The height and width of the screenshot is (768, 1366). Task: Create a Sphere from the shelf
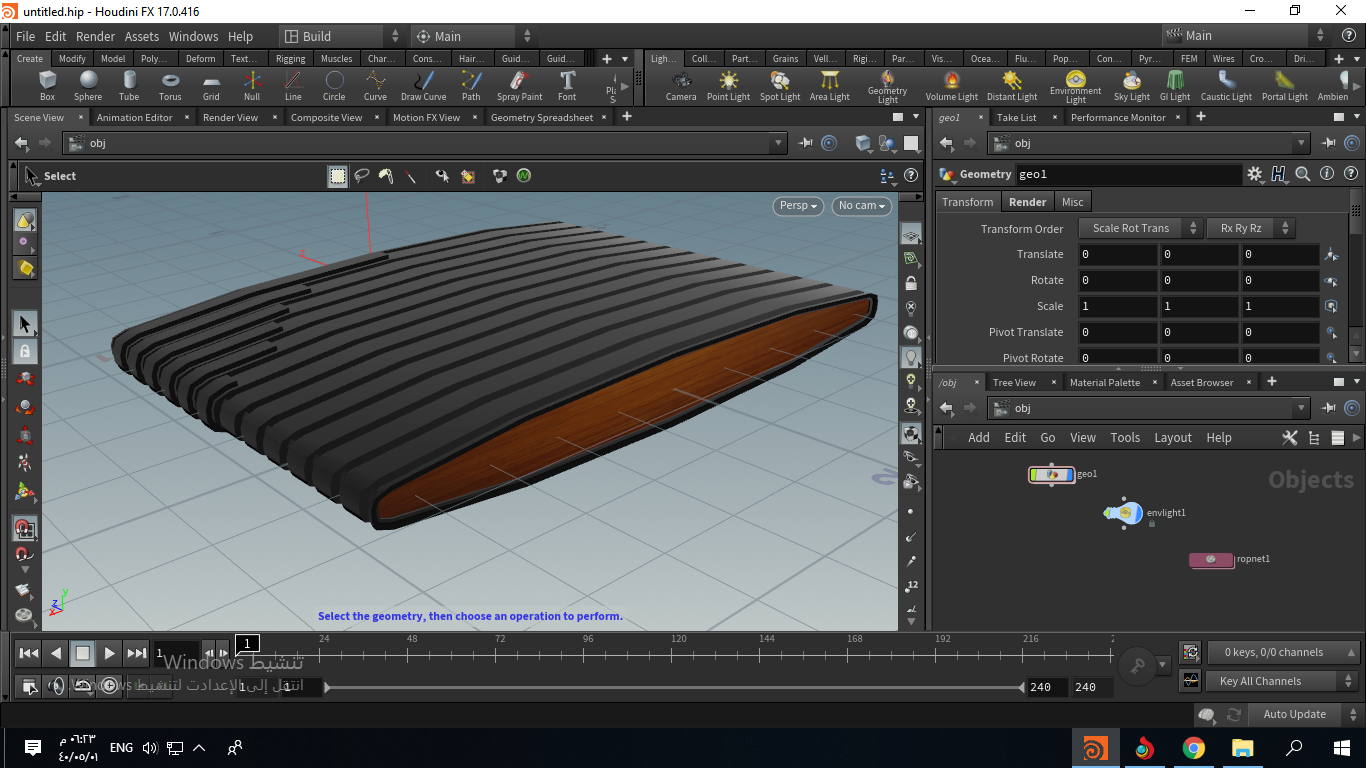[88, 85]
